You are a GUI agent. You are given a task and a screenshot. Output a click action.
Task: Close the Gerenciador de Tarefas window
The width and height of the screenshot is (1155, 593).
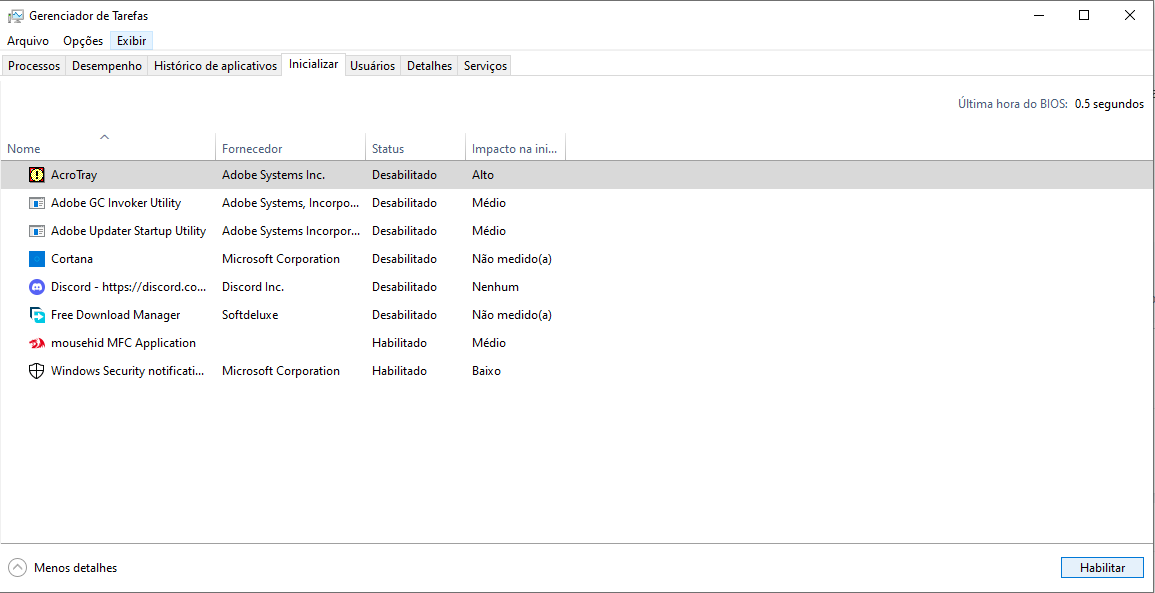(1129, 15)
